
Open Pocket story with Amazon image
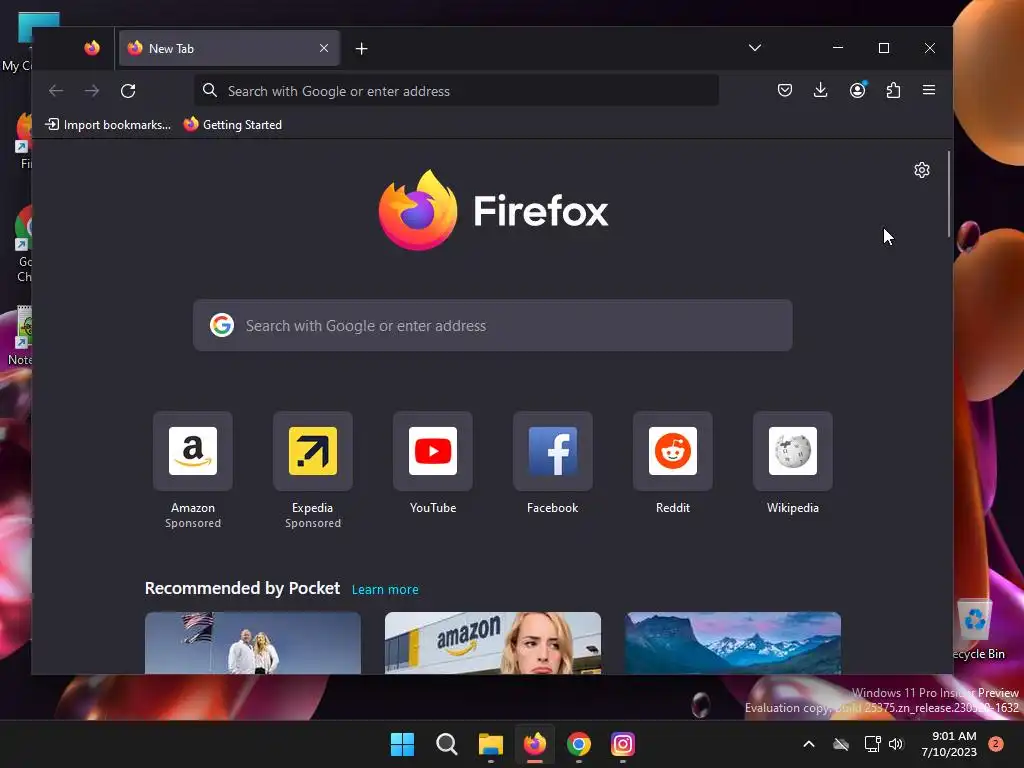[492, 643]
